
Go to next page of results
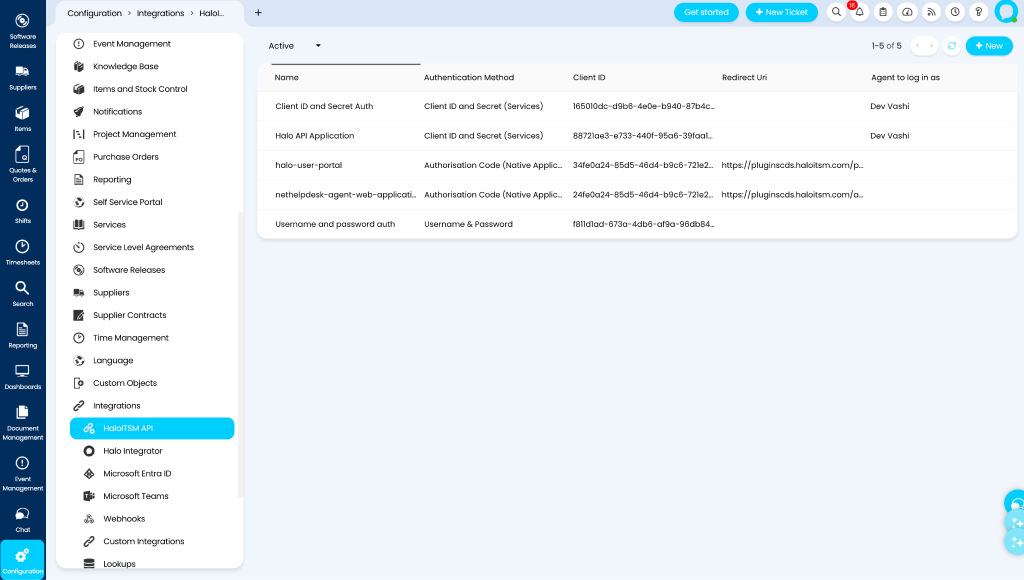click(931, 46)
